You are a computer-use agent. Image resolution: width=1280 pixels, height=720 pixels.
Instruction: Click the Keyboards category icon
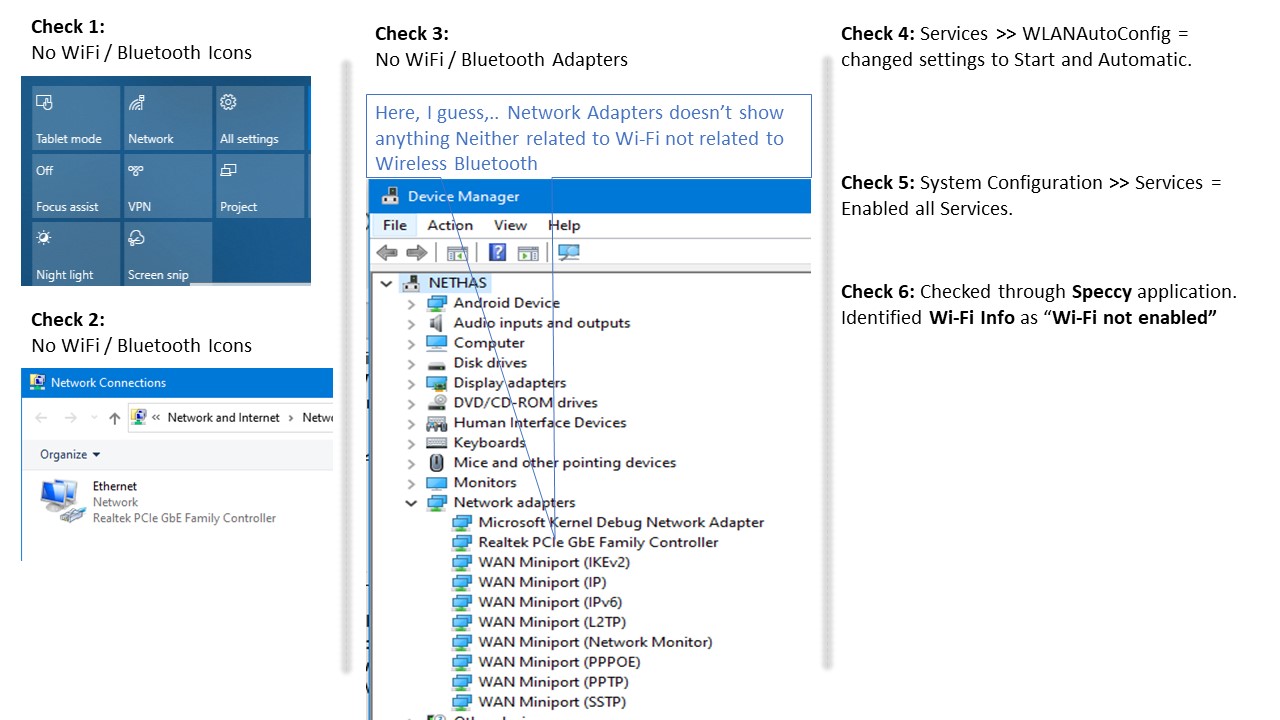(437, 443)
